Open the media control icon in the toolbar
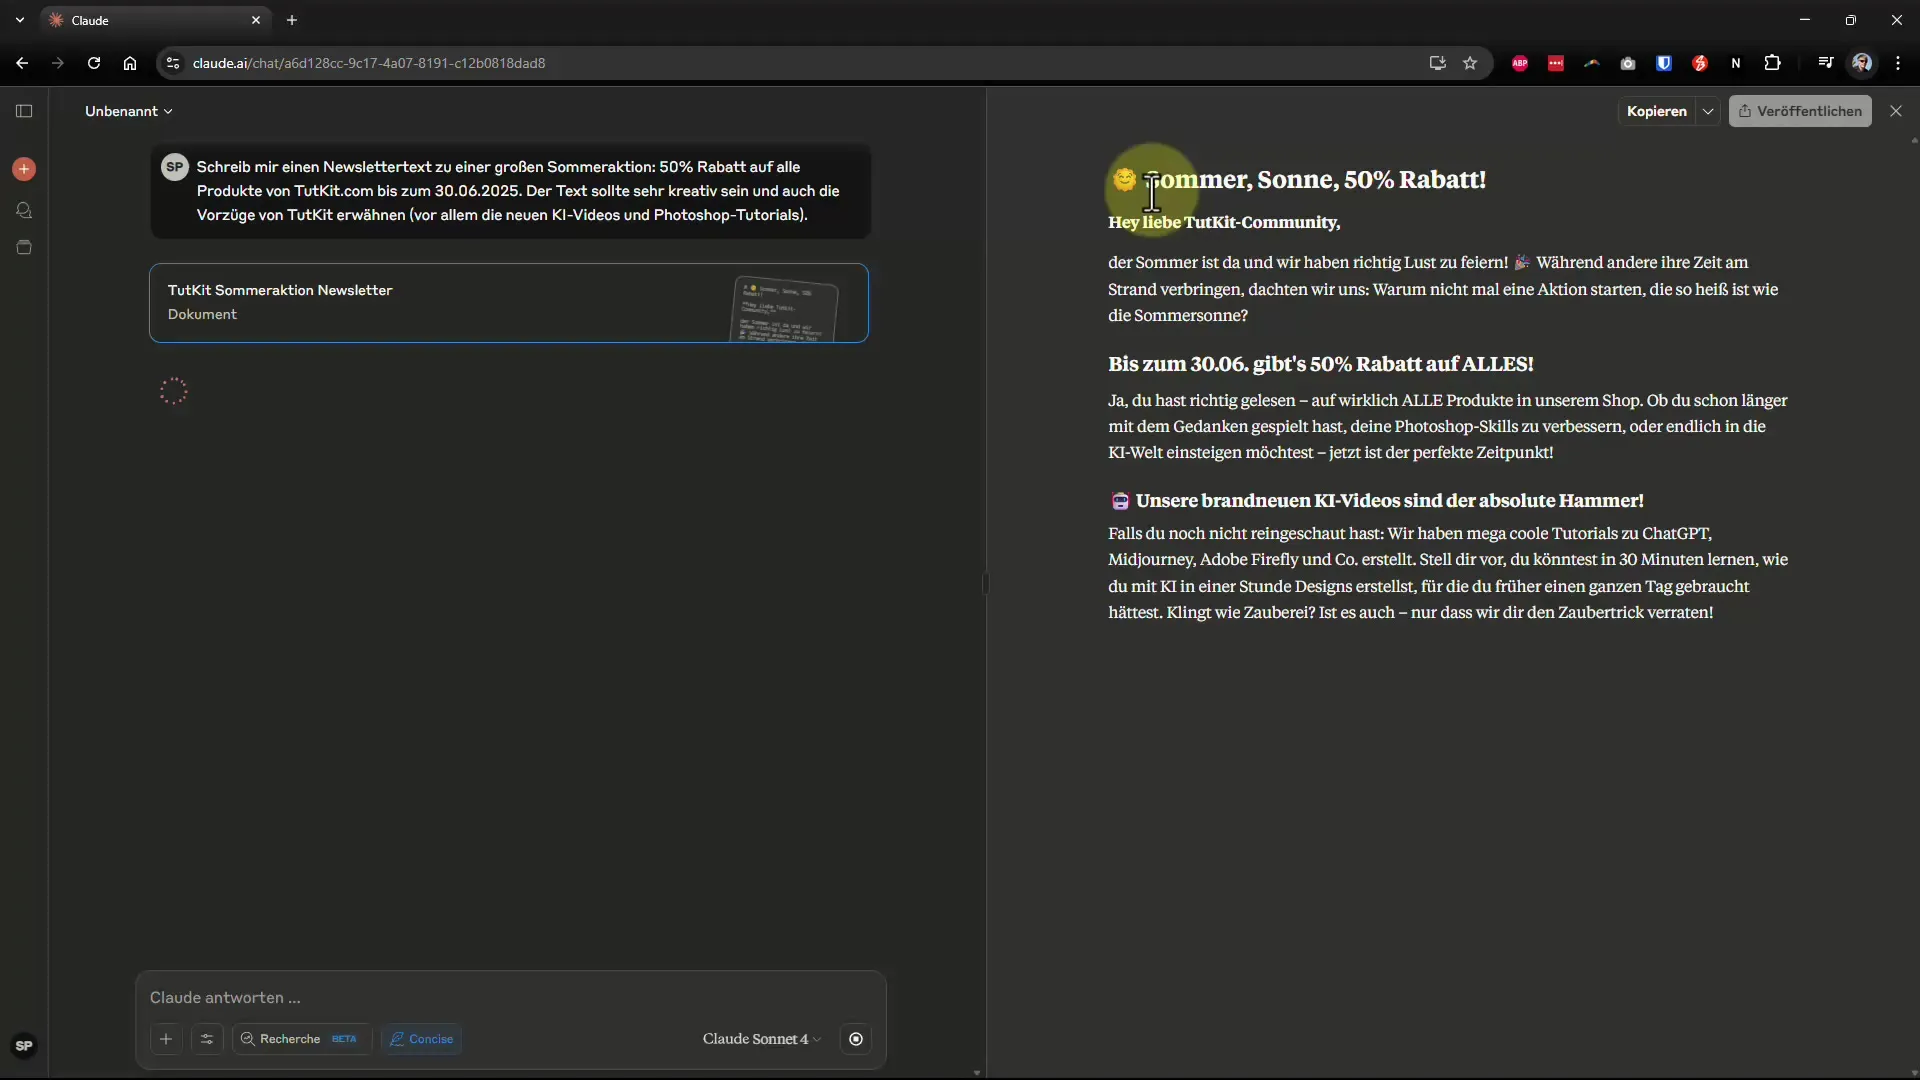Viewport: 1920px width, 1080px height. [1826, 63]
